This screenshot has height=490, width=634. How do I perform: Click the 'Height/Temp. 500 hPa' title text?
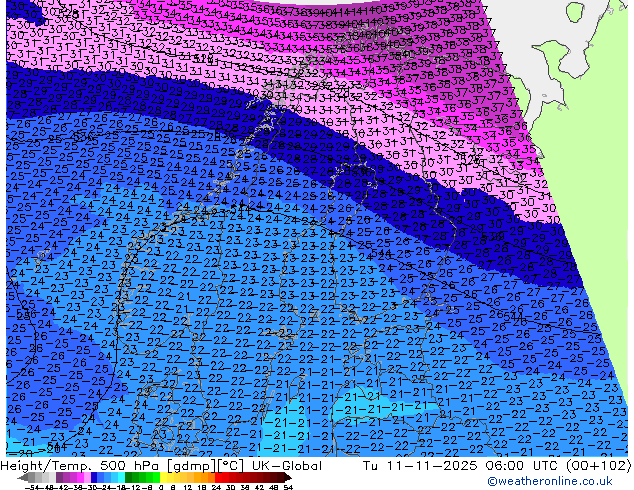pyautogui.click(x=78, y=466)
